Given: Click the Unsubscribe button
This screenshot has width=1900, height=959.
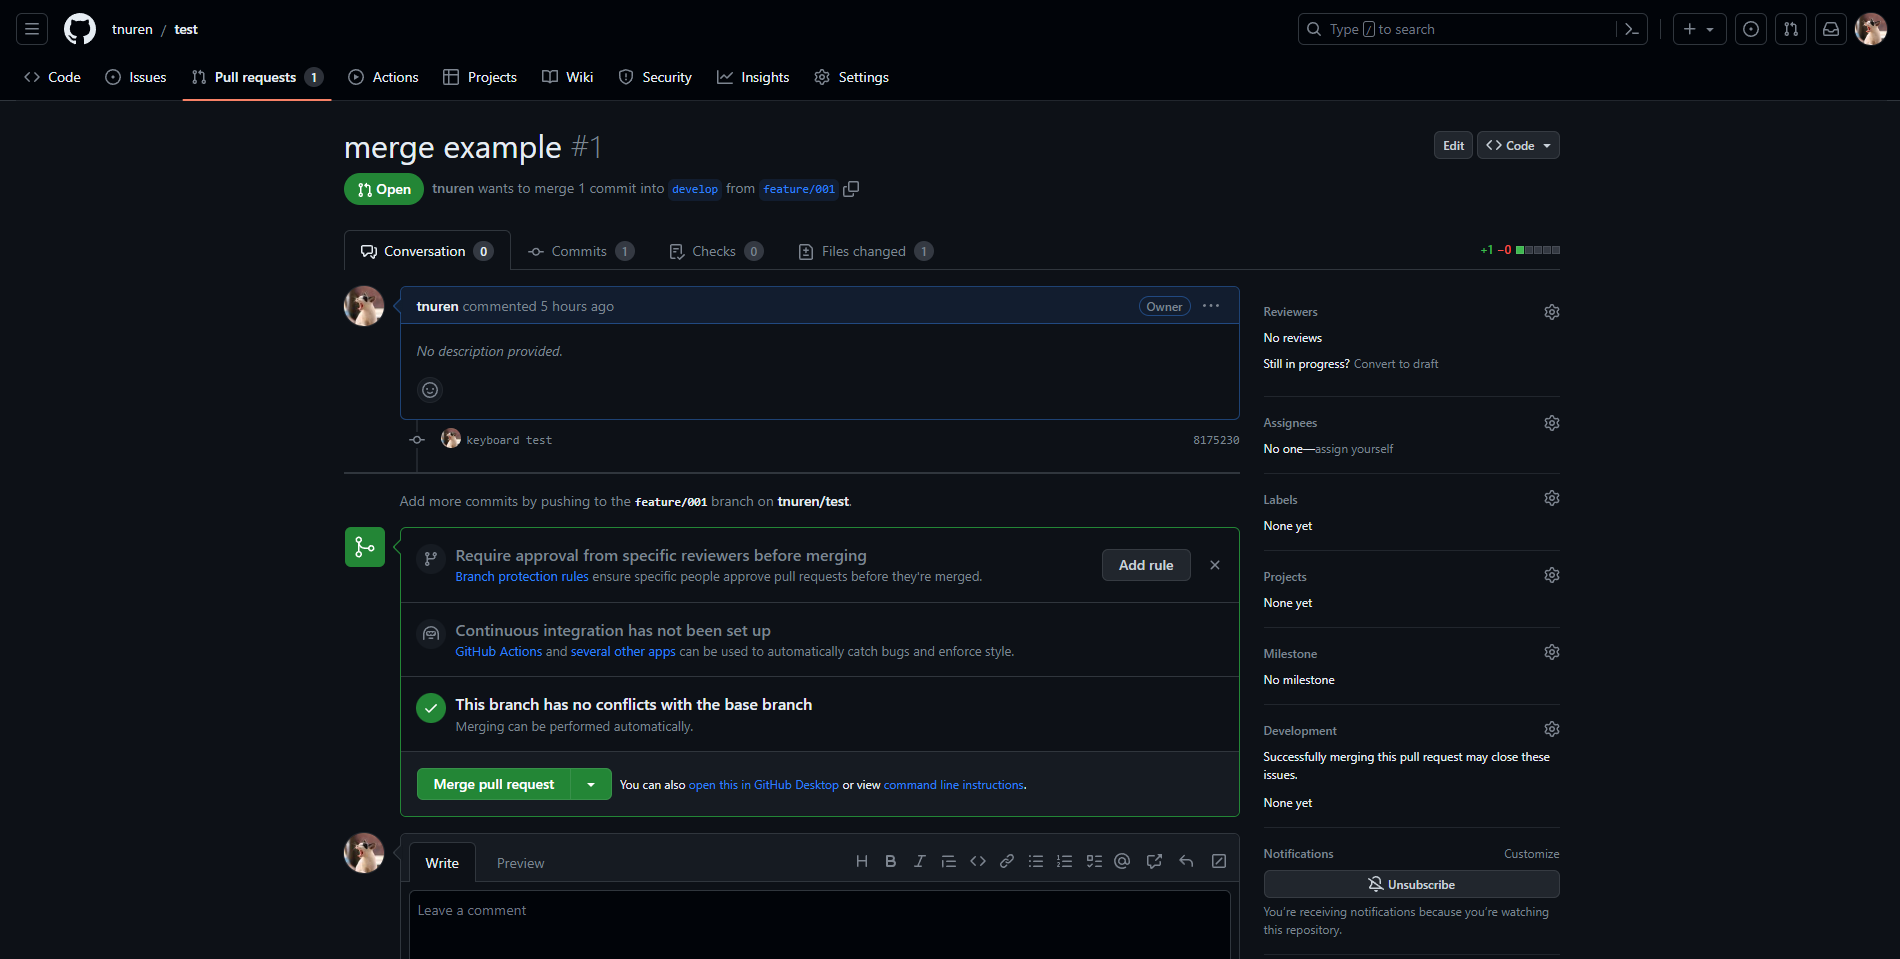Looking at the screenshot, I should tap(1411, 884).
